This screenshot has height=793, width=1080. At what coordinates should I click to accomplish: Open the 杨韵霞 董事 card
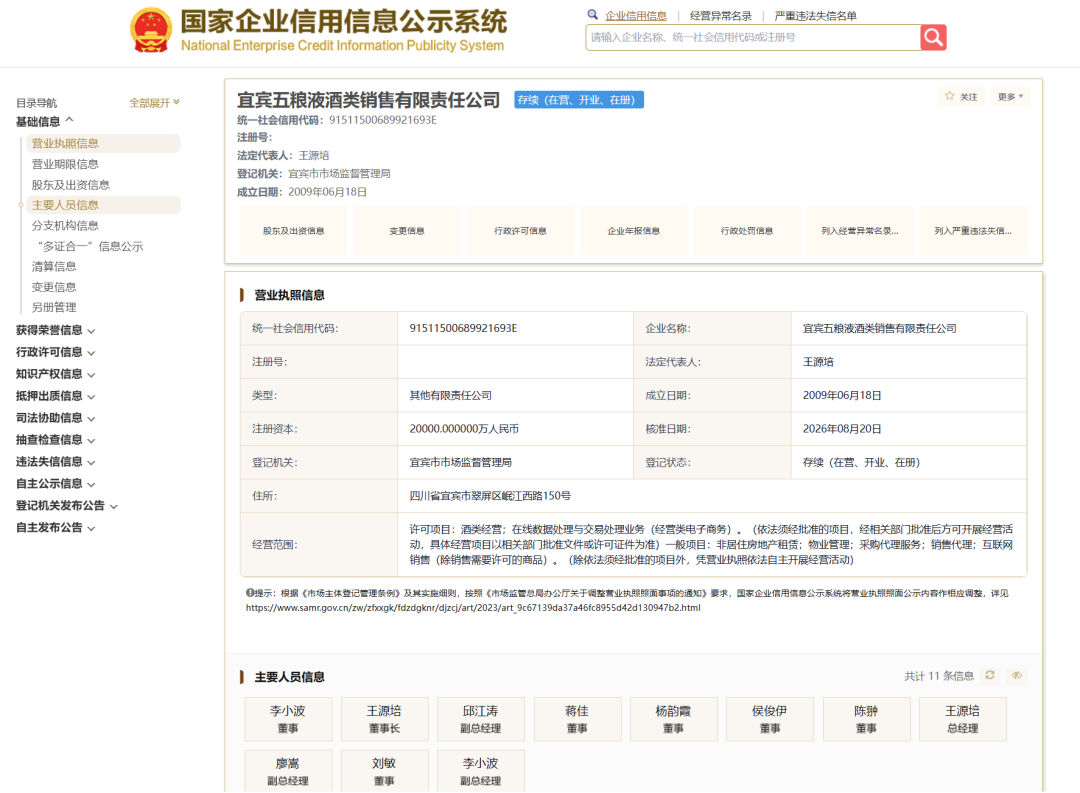[x=674, y=719]
